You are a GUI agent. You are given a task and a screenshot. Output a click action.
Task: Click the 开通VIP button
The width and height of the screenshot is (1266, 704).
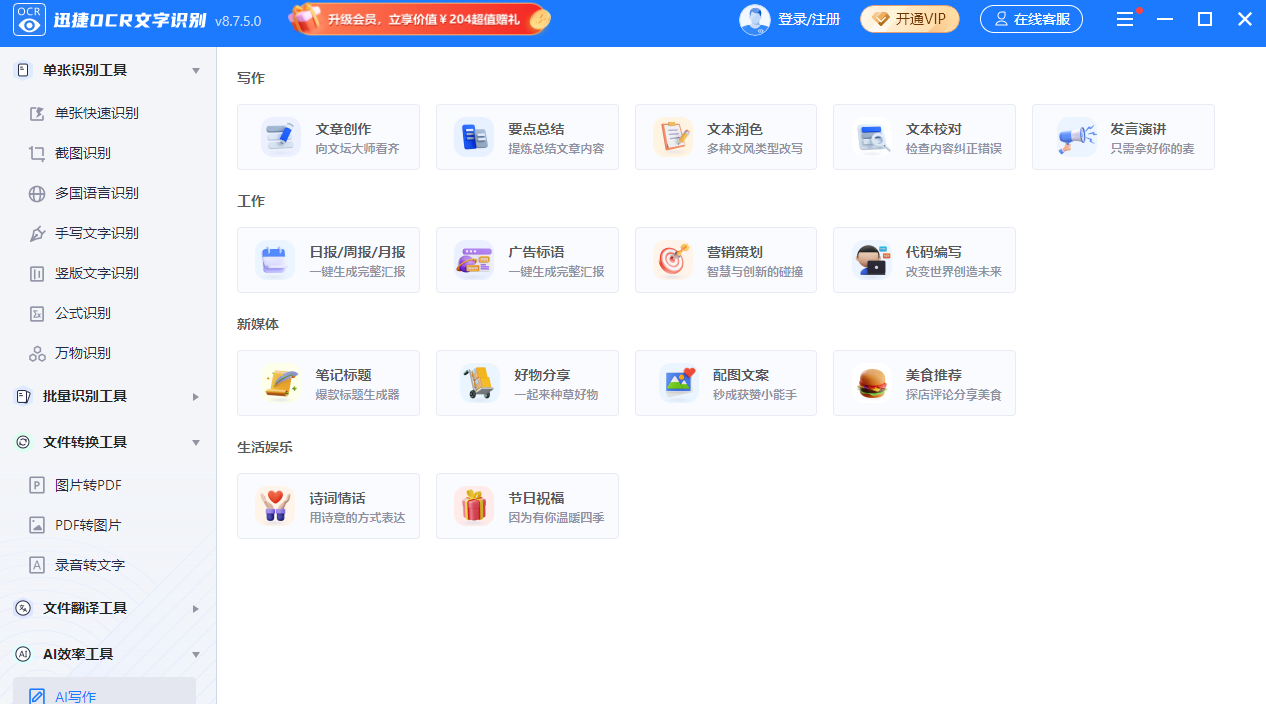pos(908,18)
